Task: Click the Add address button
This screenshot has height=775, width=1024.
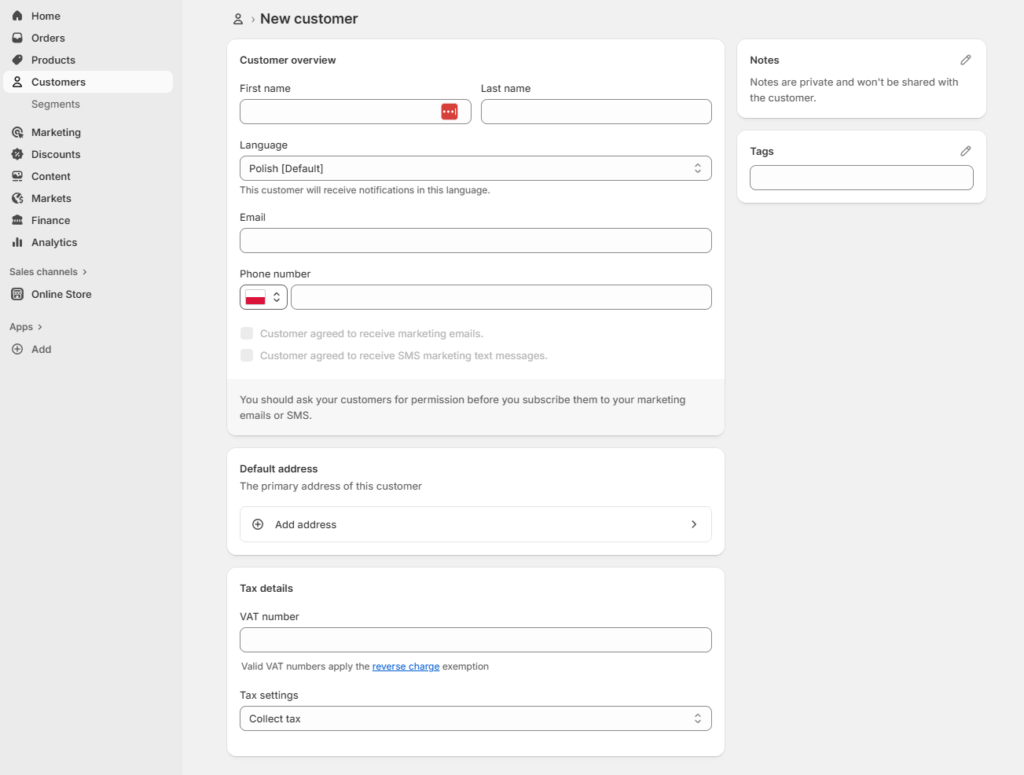Action: pyautogui.click(x=475, y=524)
